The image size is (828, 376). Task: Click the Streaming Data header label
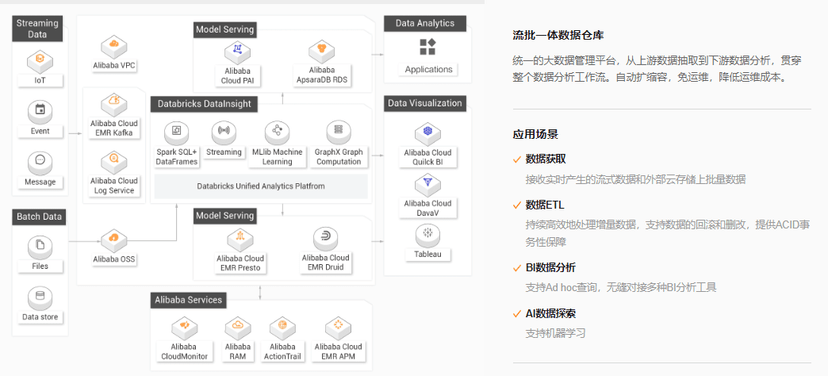37,29
